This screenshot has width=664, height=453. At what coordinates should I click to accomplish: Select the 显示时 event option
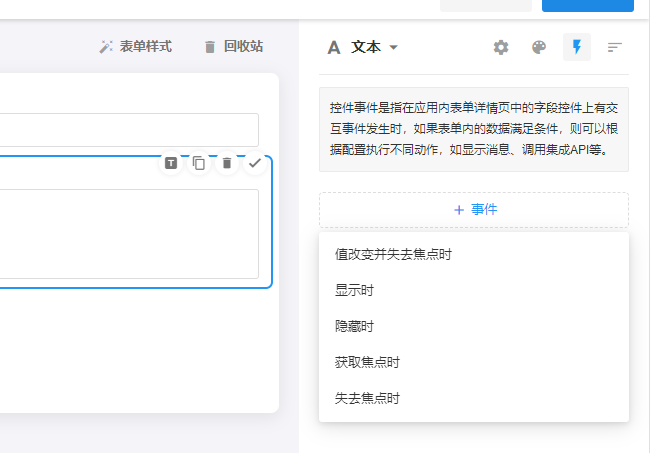pos(354,290)
